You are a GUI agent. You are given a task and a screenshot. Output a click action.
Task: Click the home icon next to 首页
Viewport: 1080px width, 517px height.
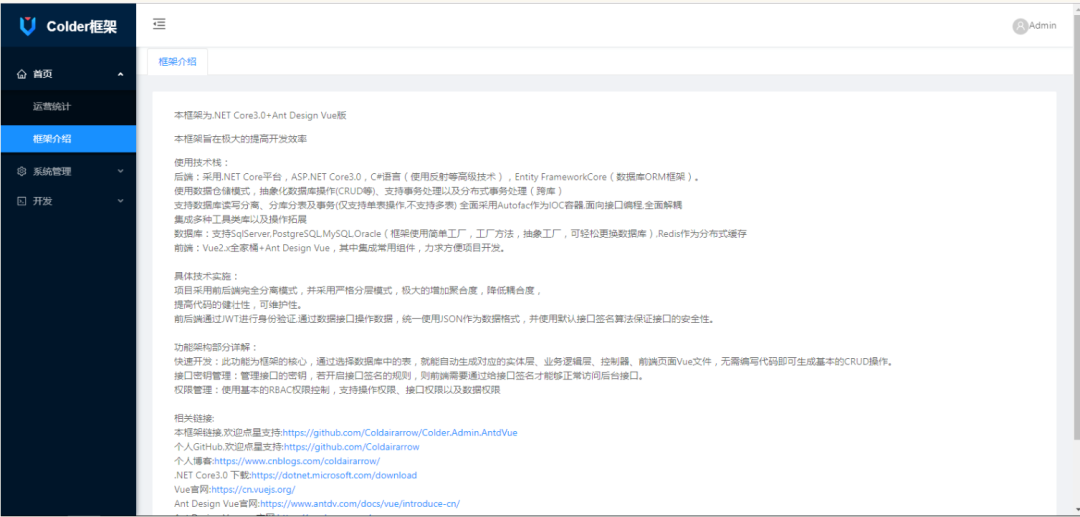(22, 74)
